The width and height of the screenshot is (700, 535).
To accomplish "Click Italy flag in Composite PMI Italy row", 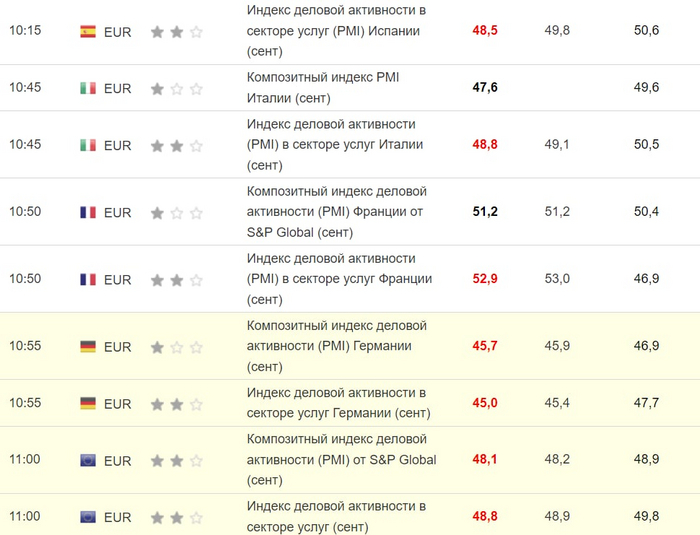I will 88,88.
